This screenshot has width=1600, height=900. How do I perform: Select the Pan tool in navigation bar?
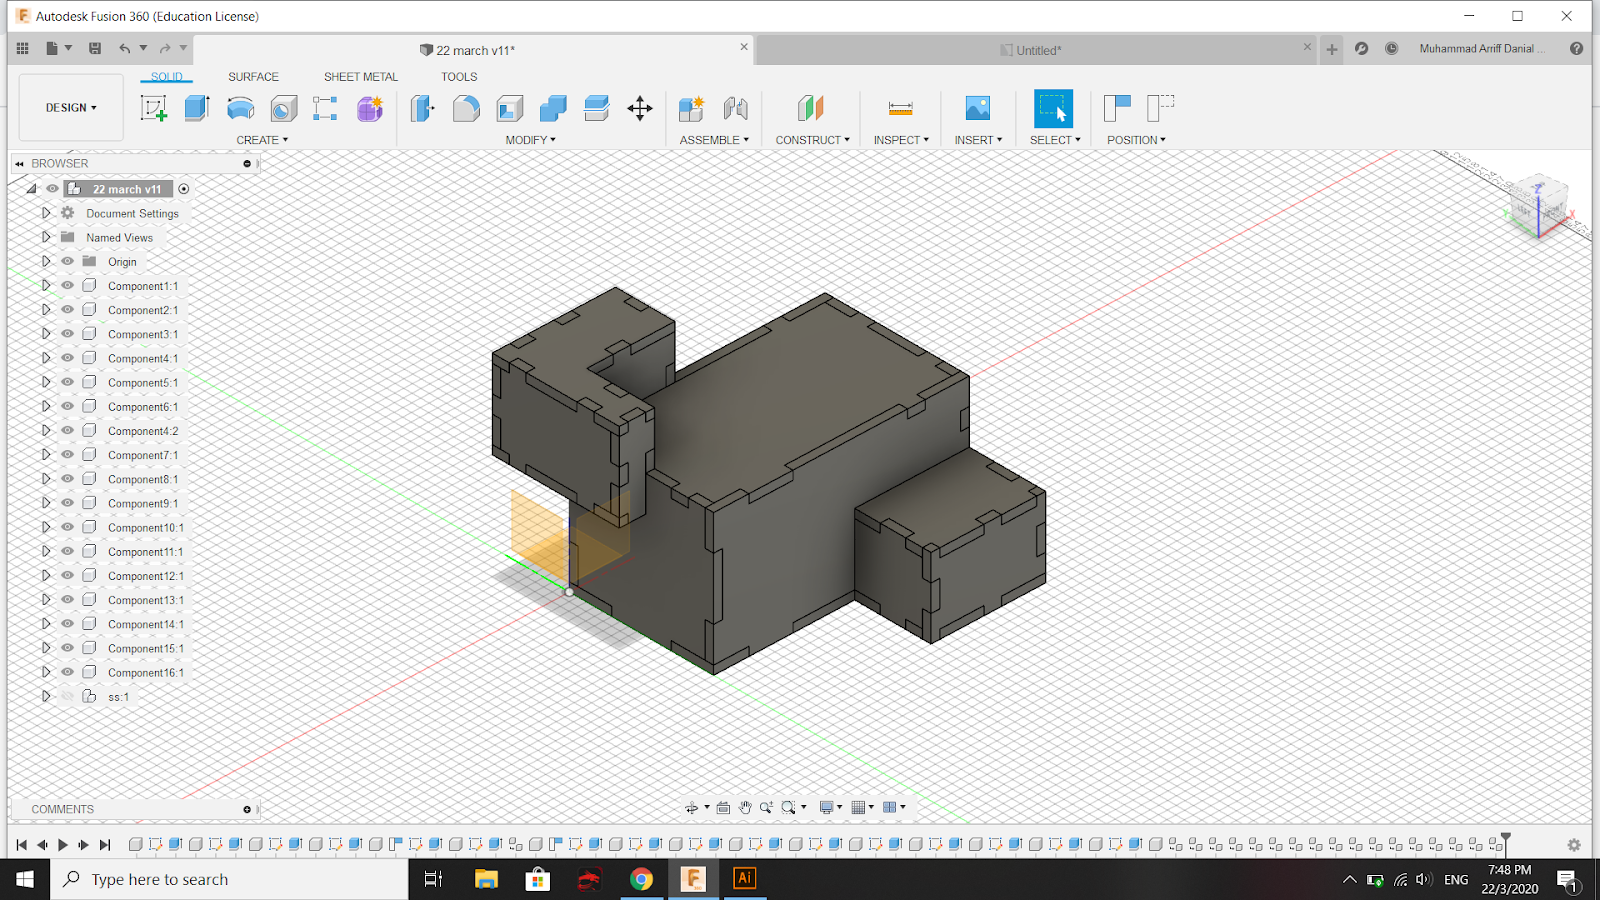[x=744, y=807]
